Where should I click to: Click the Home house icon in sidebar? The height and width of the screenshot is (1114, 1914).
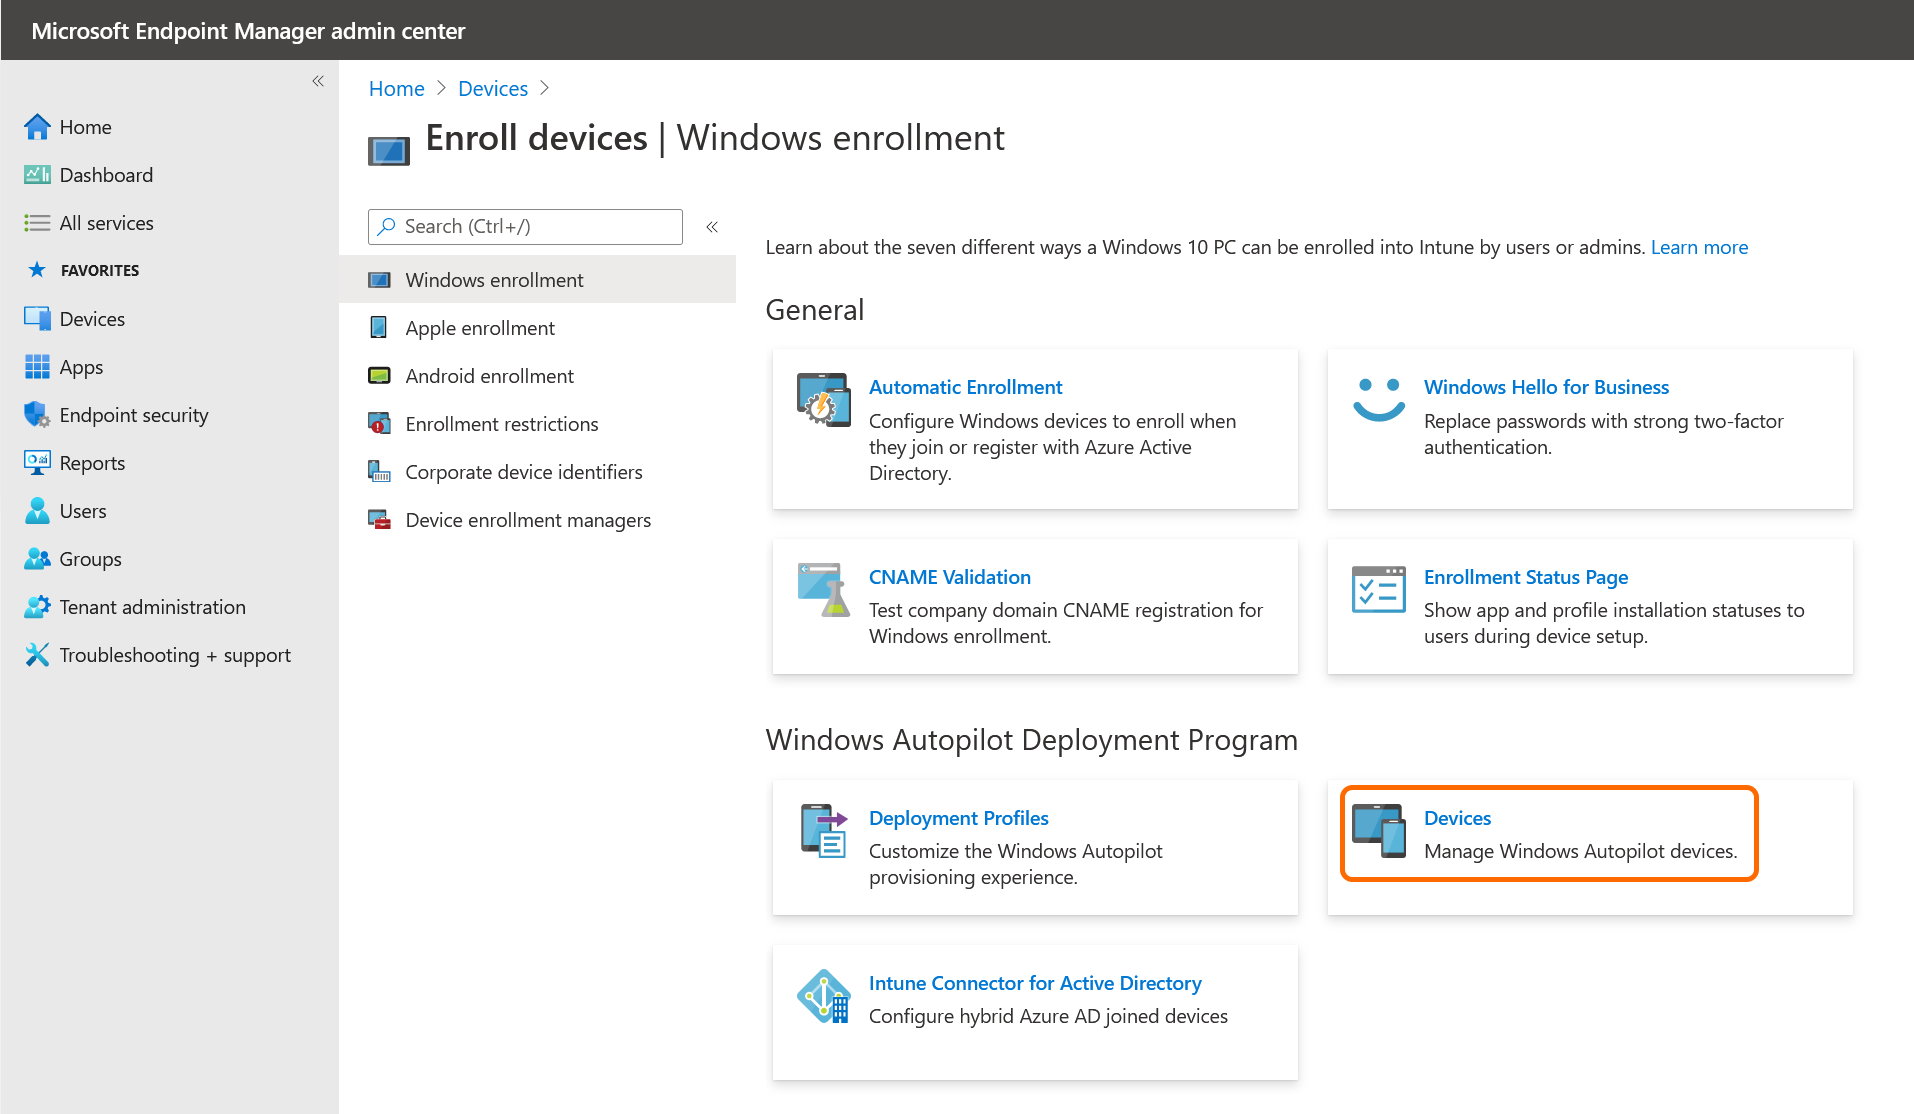pos(37,127)
